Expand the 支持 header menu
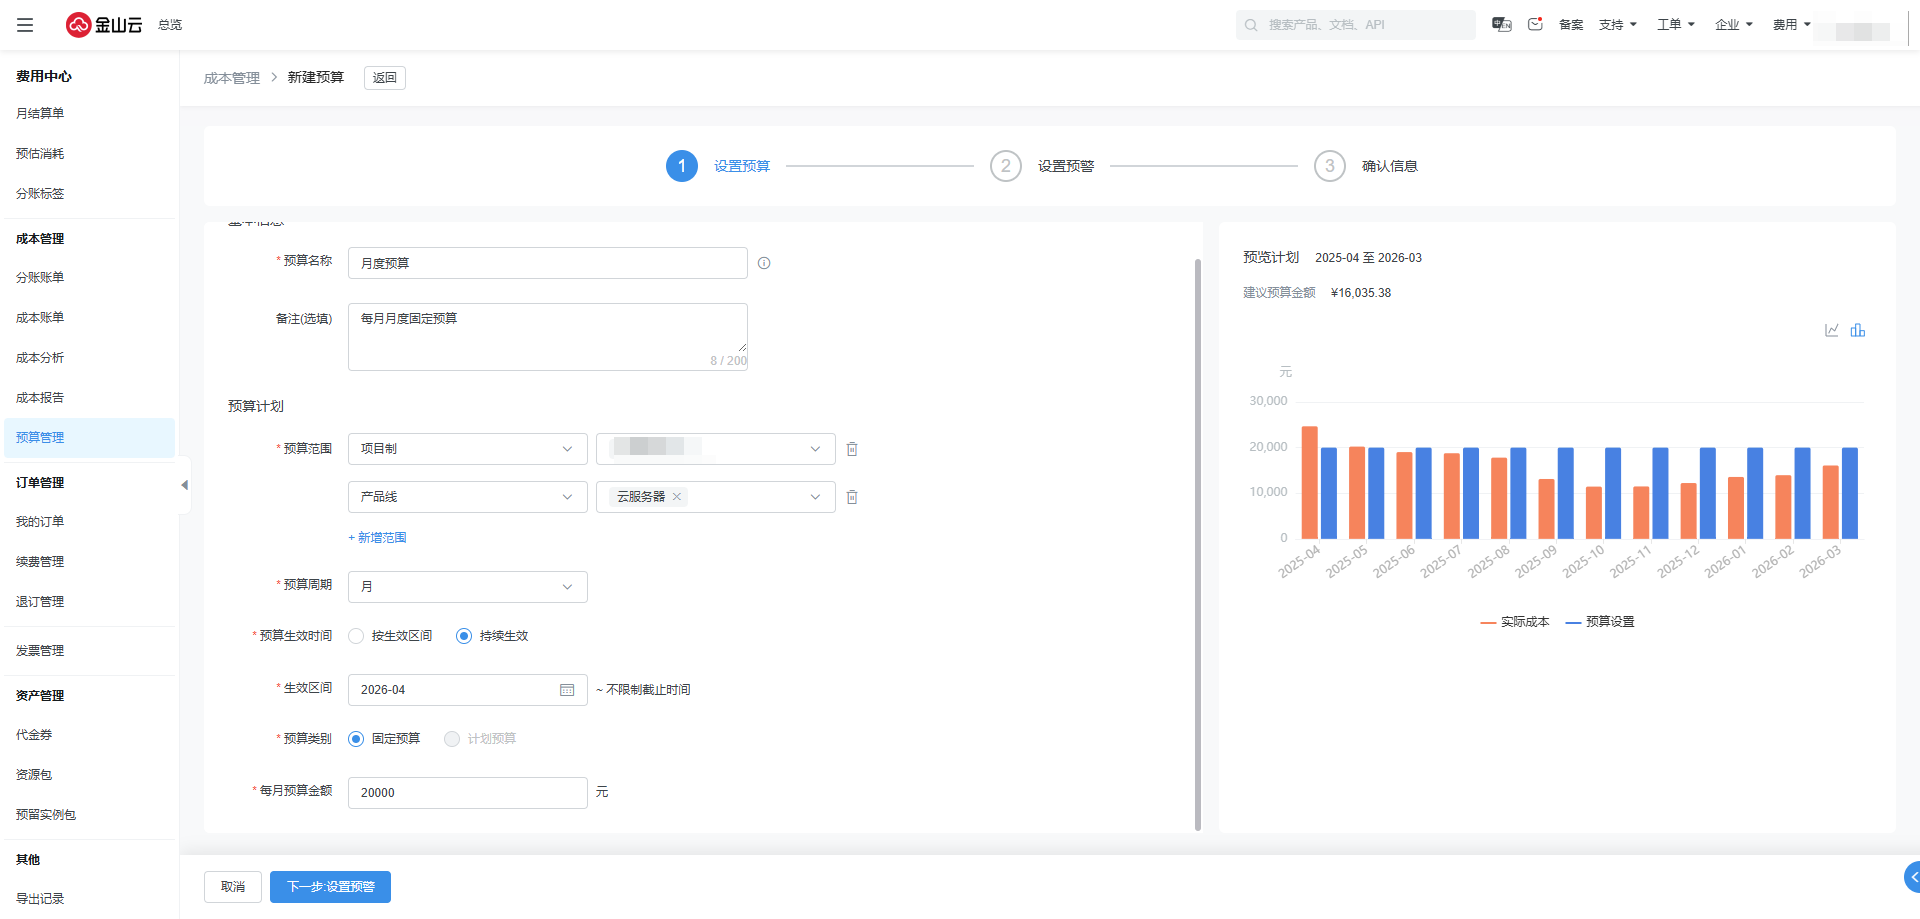 click(x=1617, y=25)
